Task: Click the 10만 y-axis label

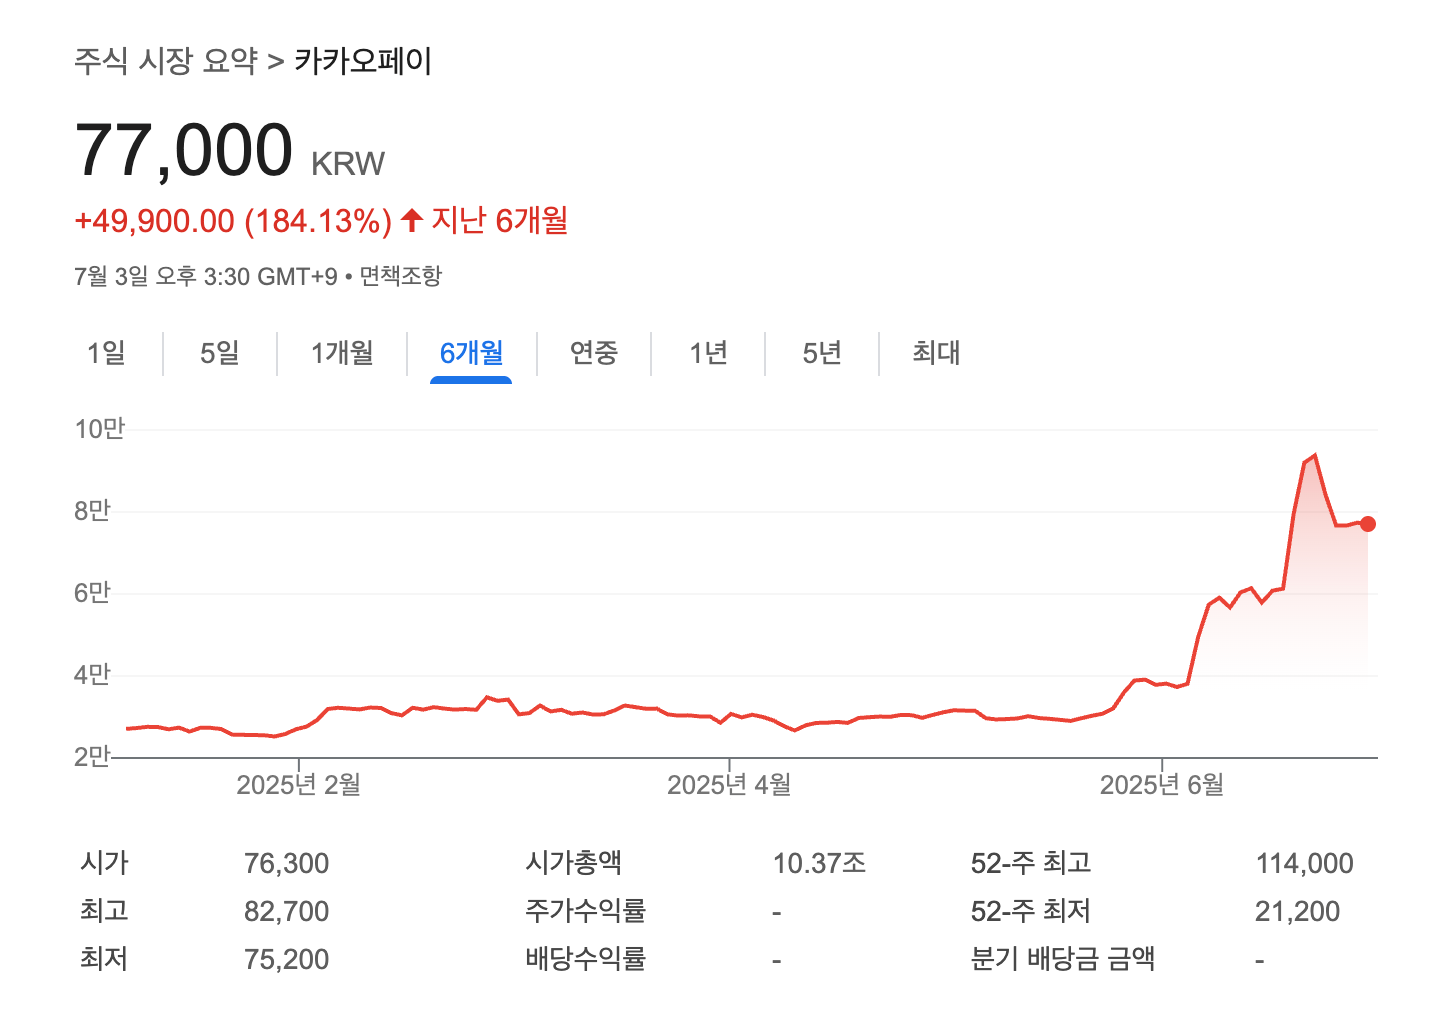Action: coord(100,429)
